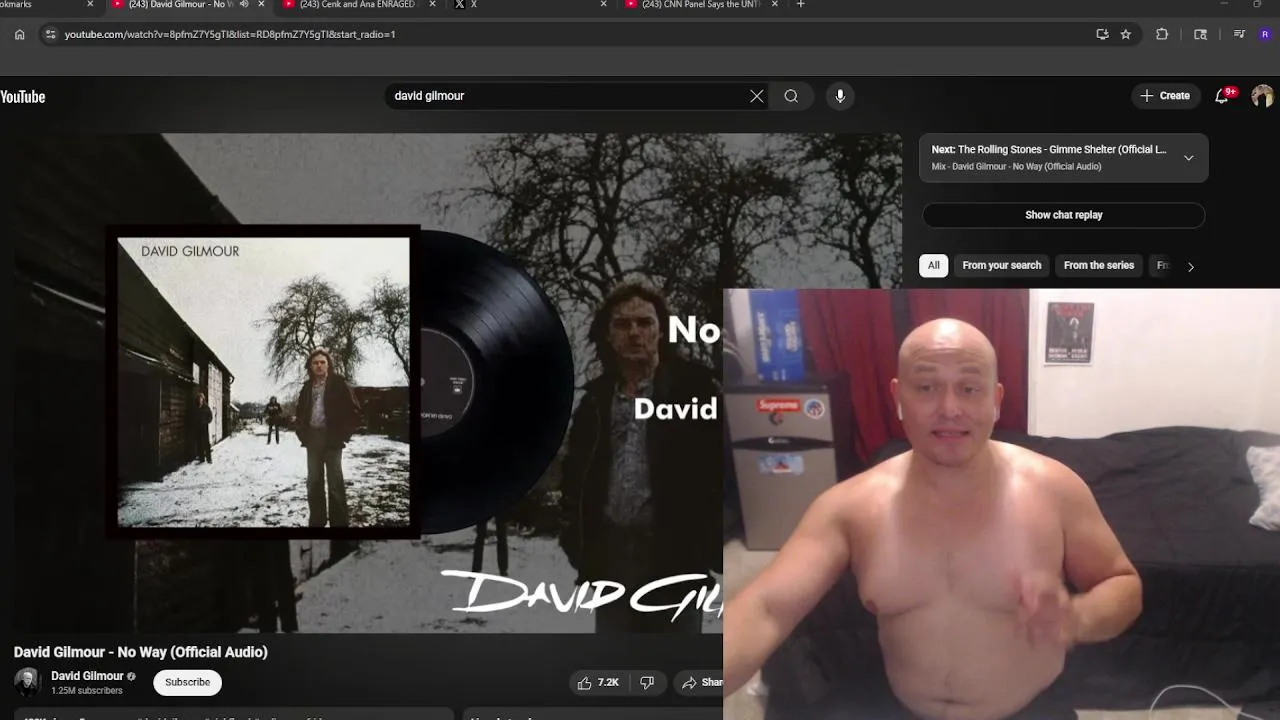Click the 1.25M subscribers text
Screen dimensions: 1280x720
coord(87,691)
